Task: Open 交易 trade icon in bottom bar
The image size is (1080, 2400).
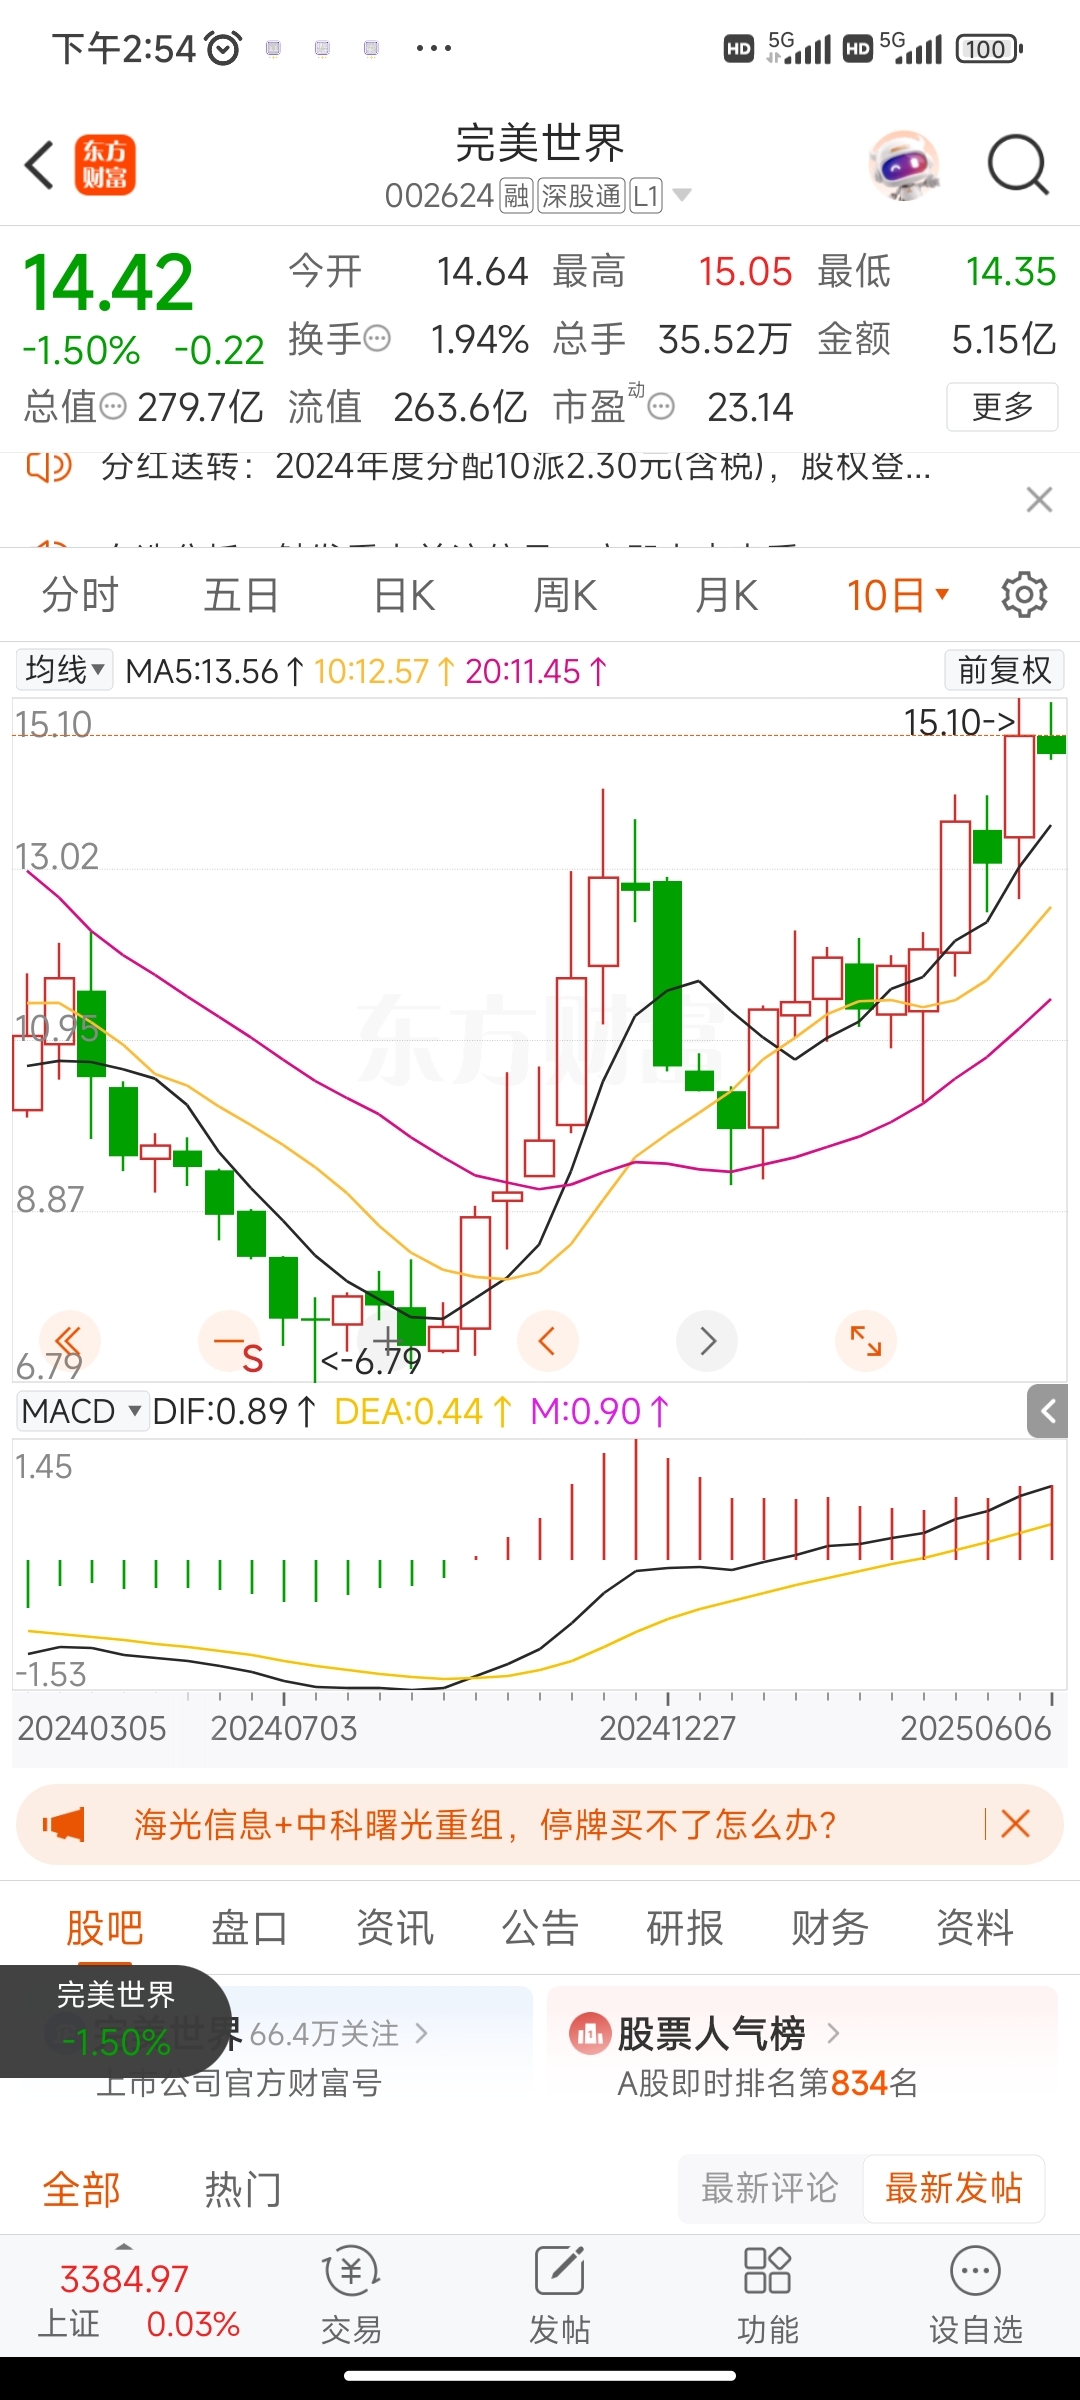Action: click(x=351, y=2294)
